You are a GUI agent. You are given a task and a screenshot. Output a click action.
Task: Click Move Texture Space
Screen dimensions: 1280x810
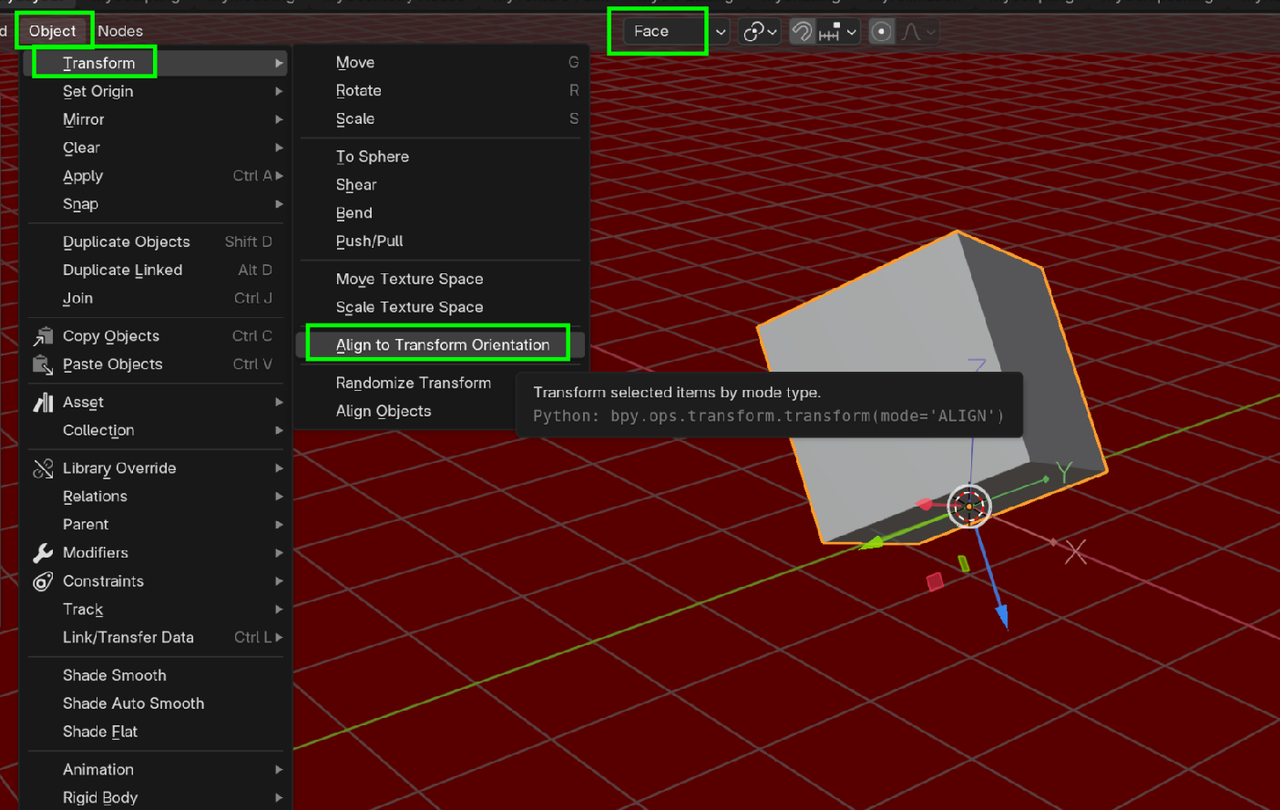click(x=441, y=279)
